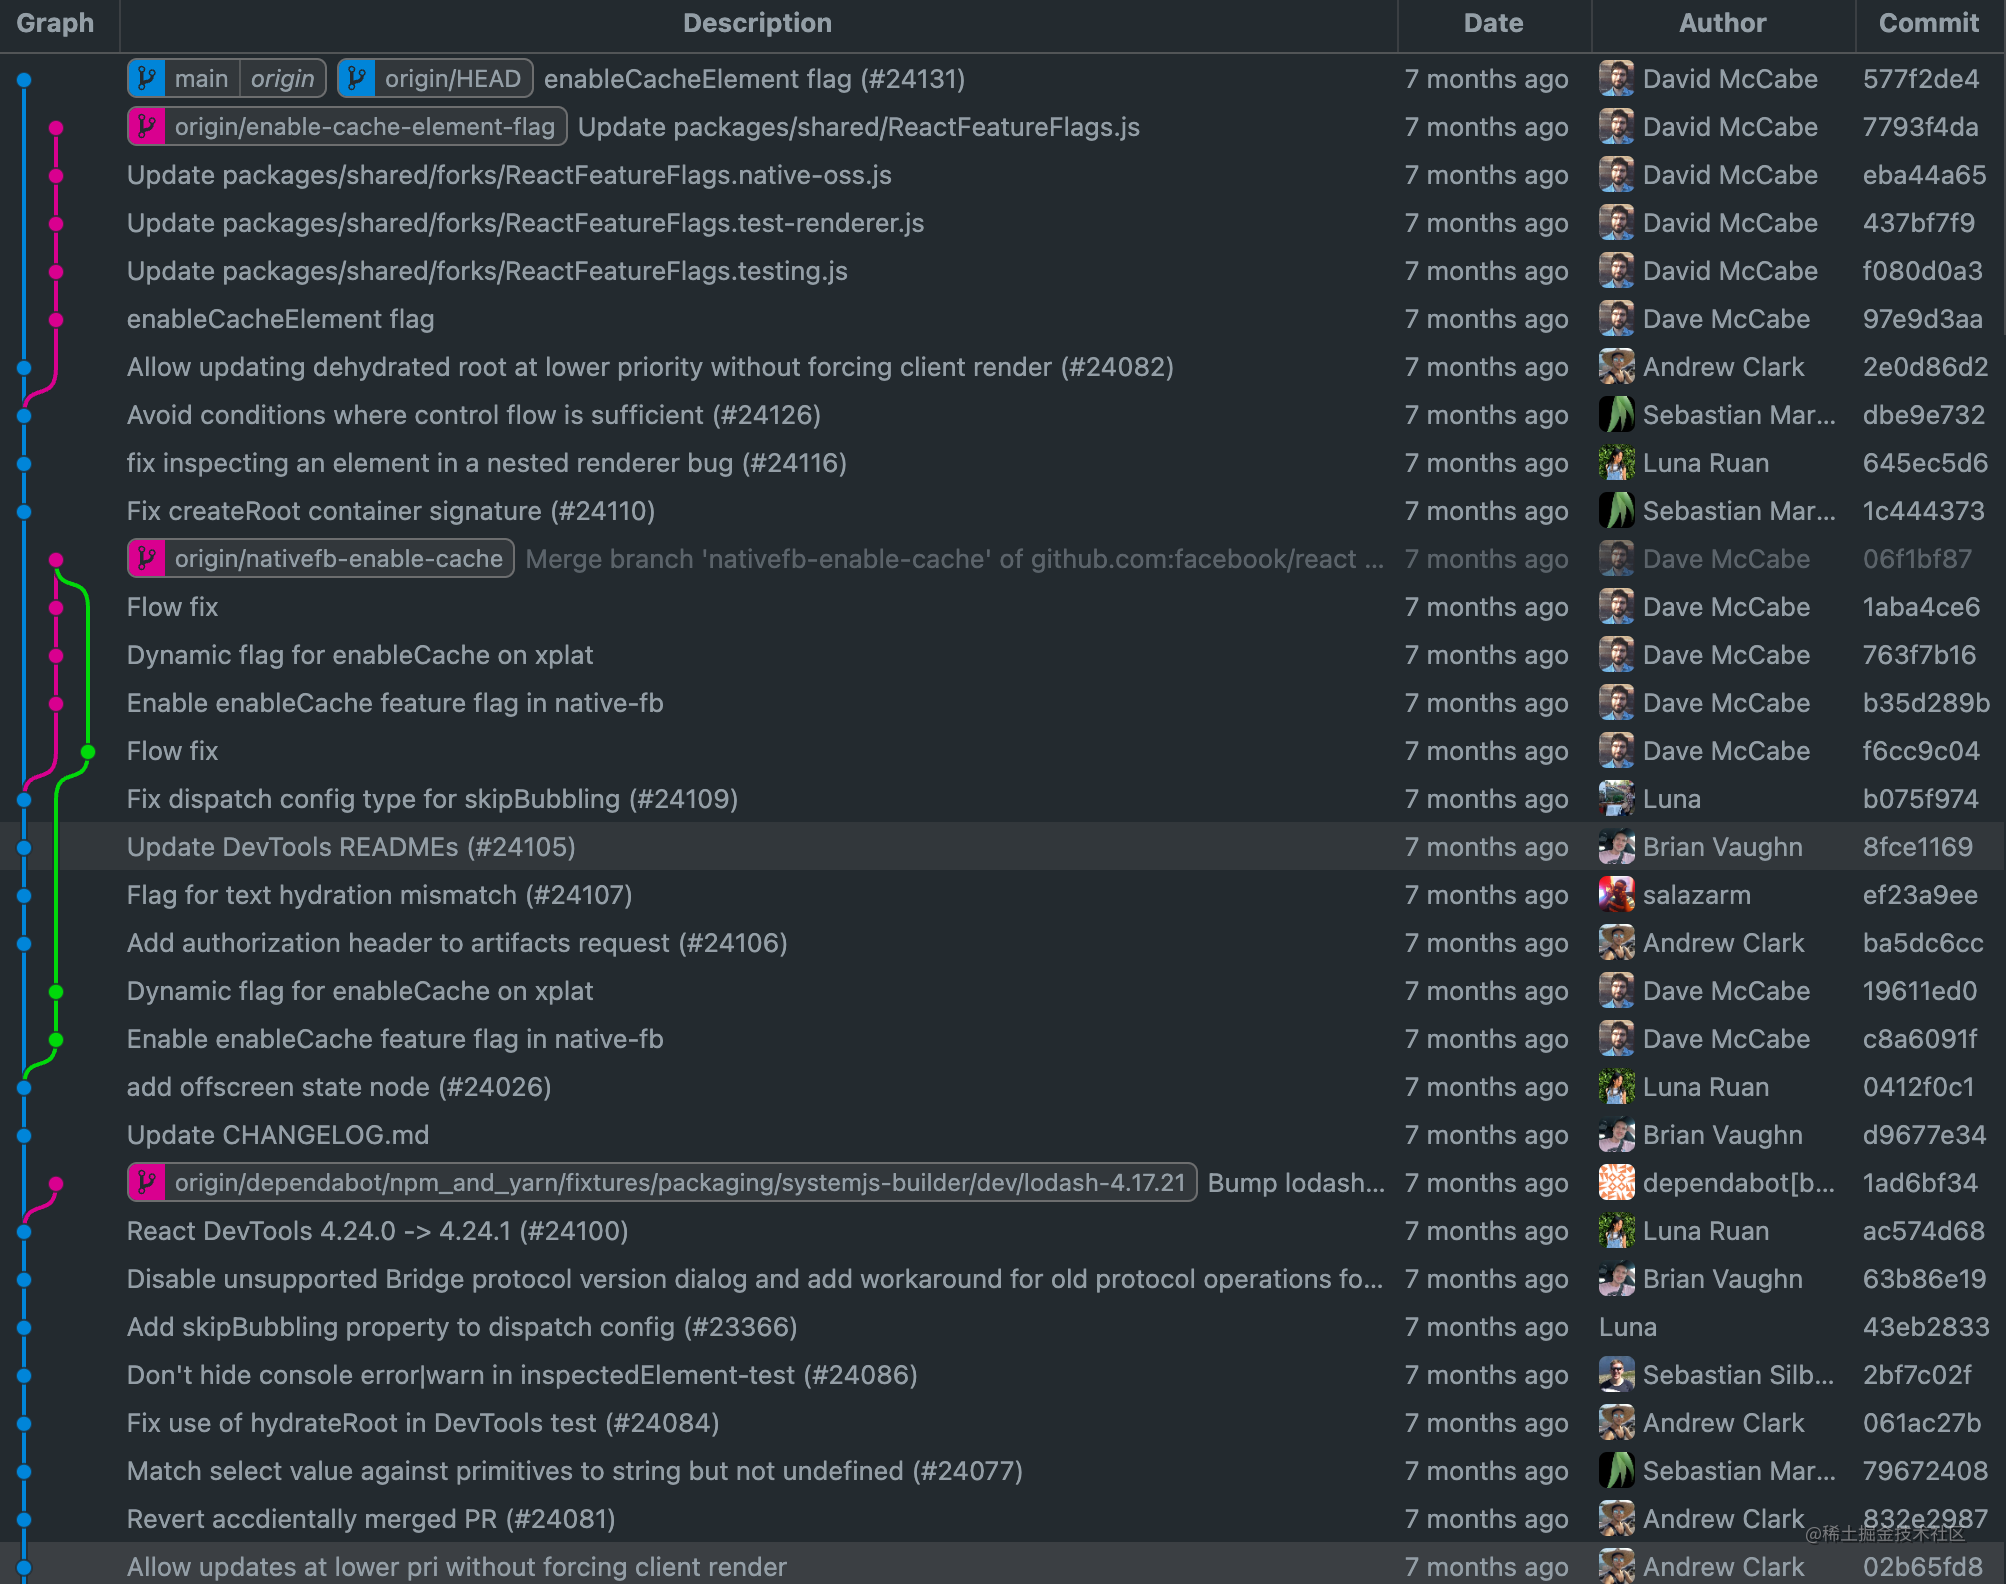Select commit "Update CHANGELOG.md"
The height and width of the screenshot is (1584, 2006).
[278, 1135]
